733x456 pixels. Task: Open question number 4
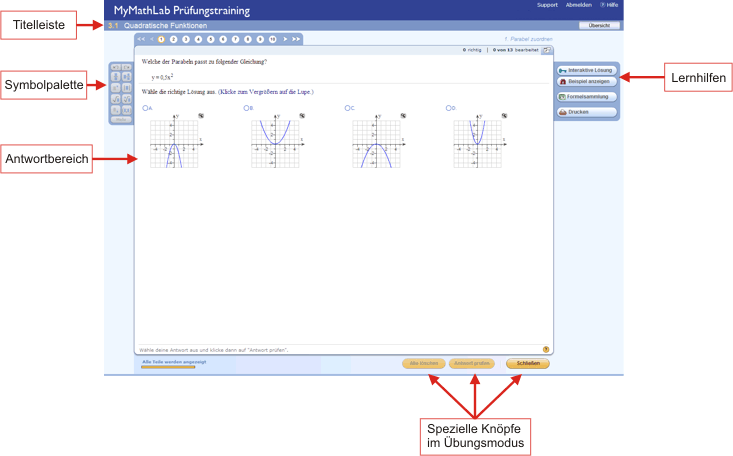tap(198, 39)
